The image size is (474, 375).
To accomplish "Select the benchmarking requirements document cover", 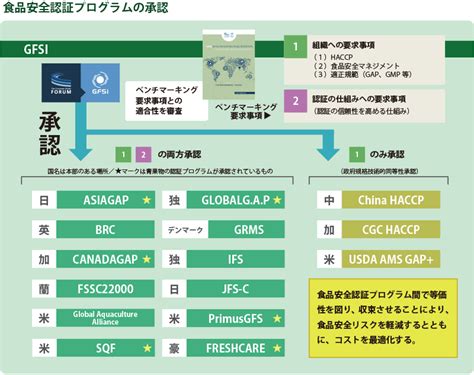I will [x=229, y=64].
